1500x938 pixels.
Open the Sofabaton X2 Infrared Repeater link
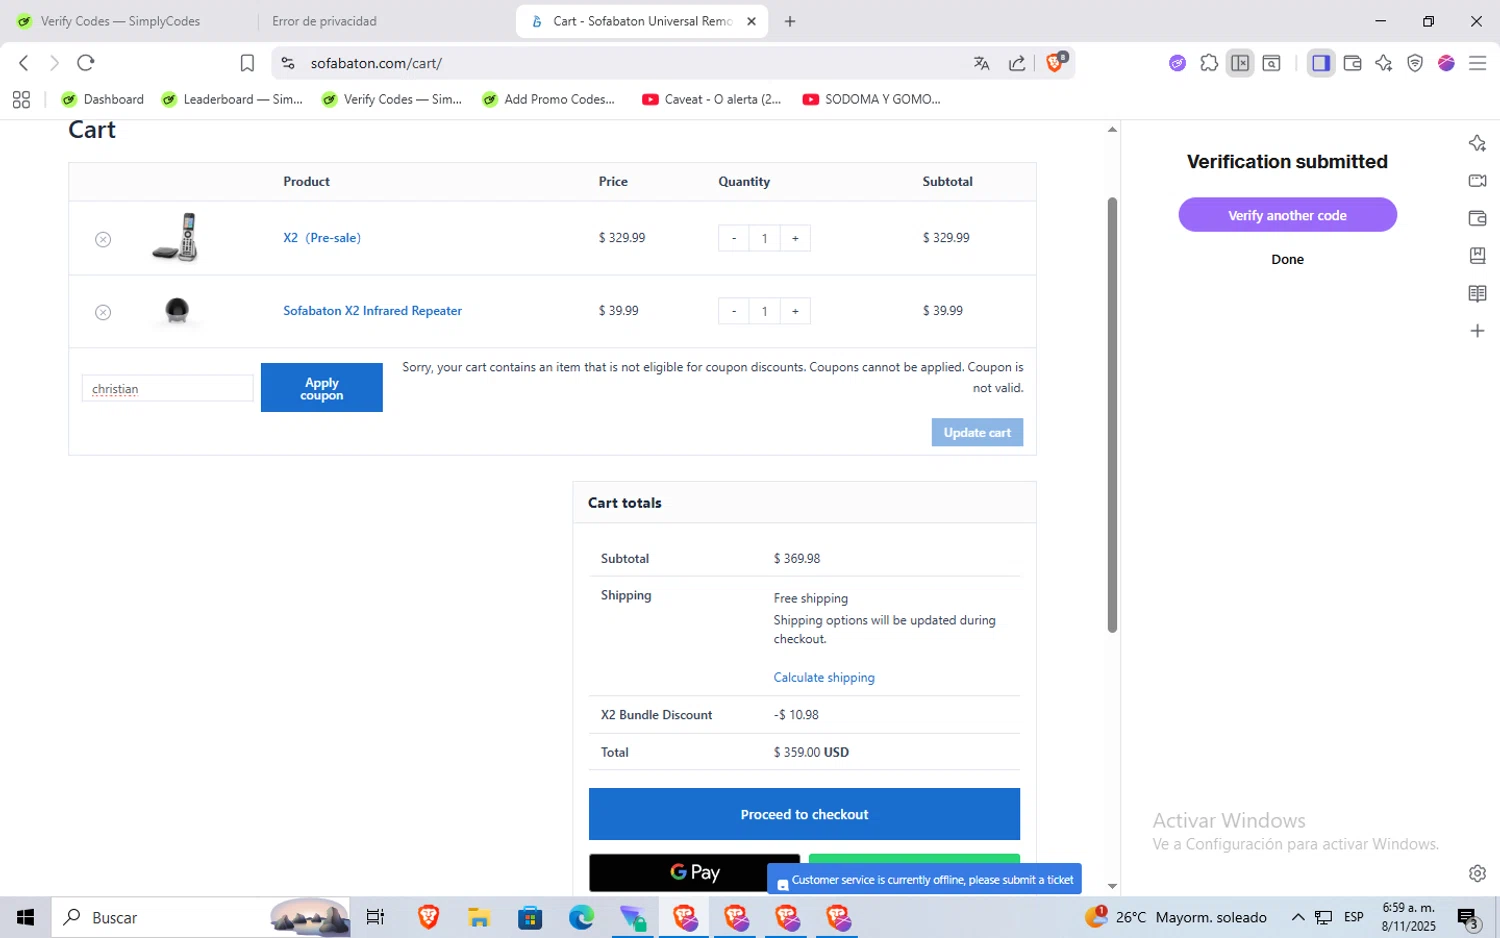[372, 311]
